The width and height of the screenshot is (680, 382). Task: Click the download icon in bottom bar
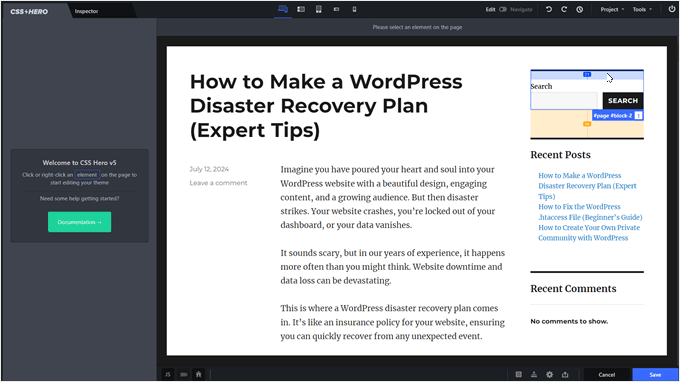click(534, 374)
